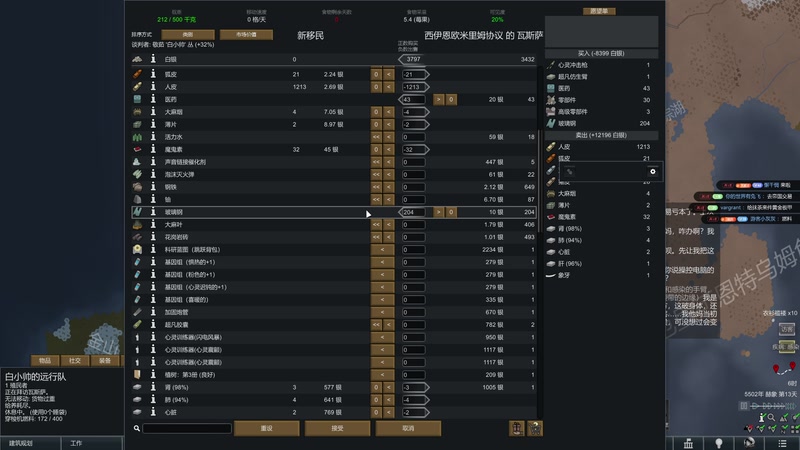Open info icon for 超凡胶囊 row

[153, 324]
